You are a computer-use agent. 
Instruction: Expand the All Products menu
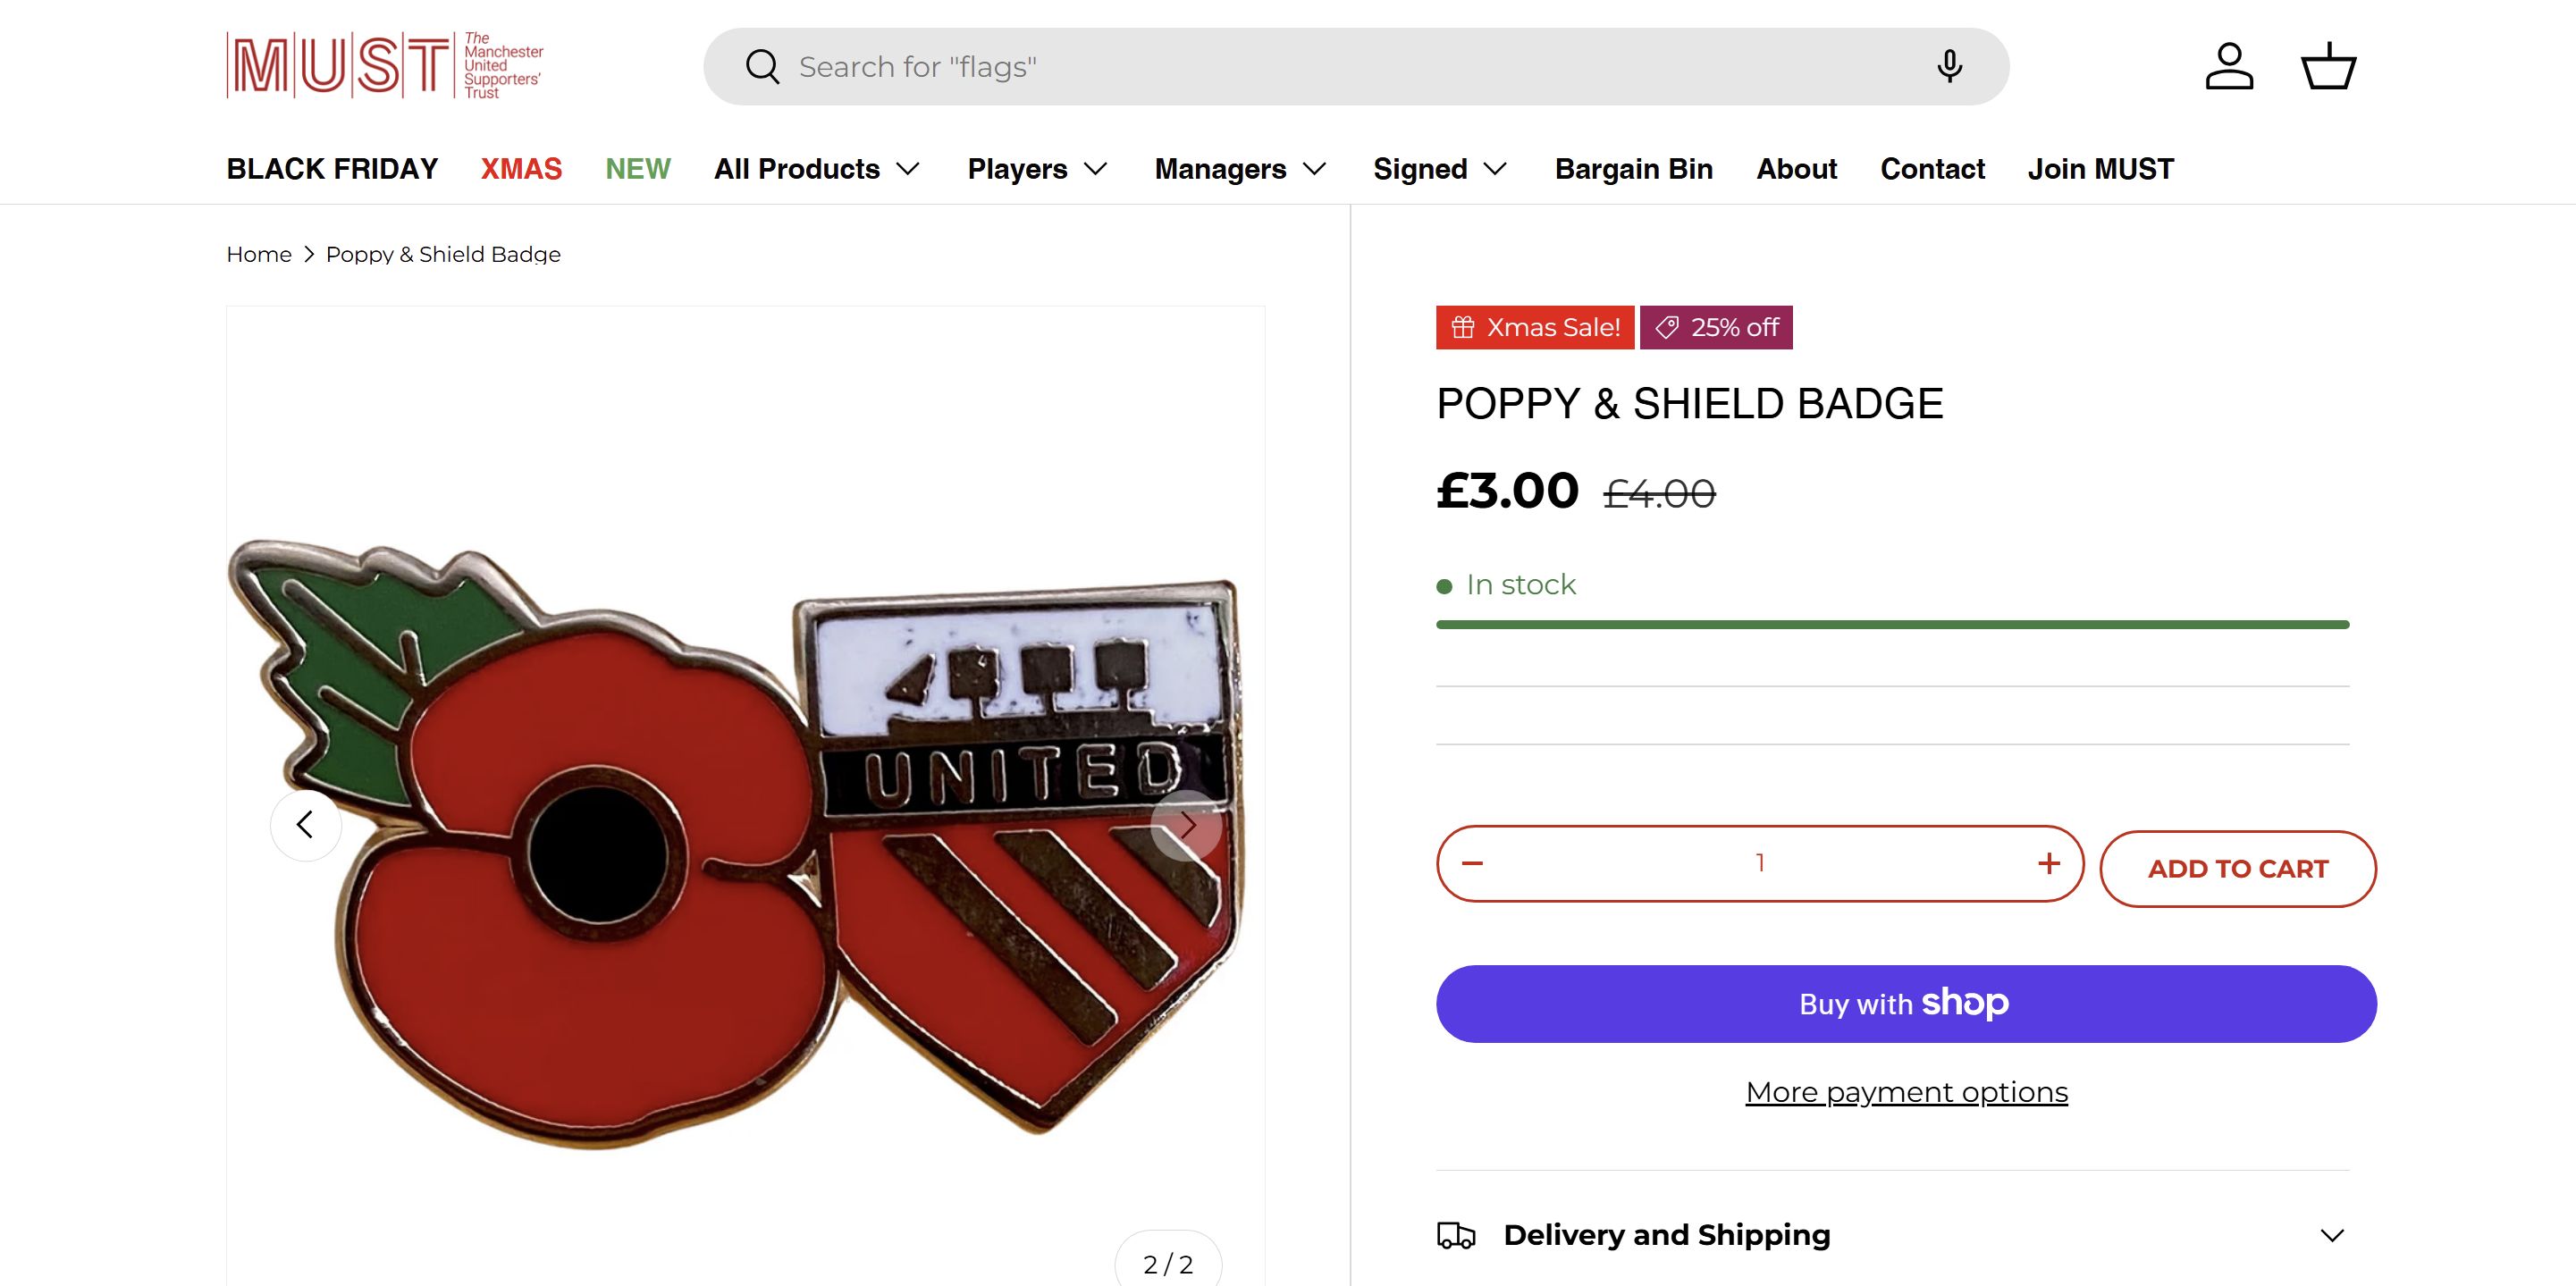point(816,169)
